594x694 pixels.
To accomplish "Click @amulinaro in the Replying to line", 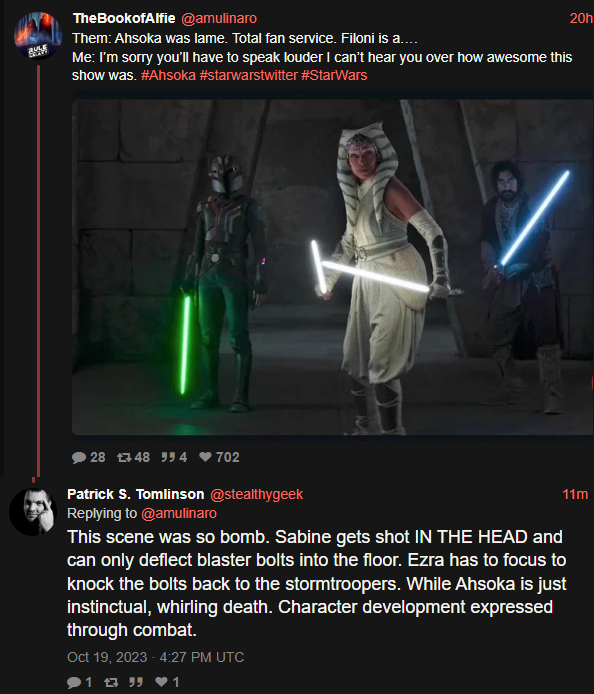I will tap(179, 513).
